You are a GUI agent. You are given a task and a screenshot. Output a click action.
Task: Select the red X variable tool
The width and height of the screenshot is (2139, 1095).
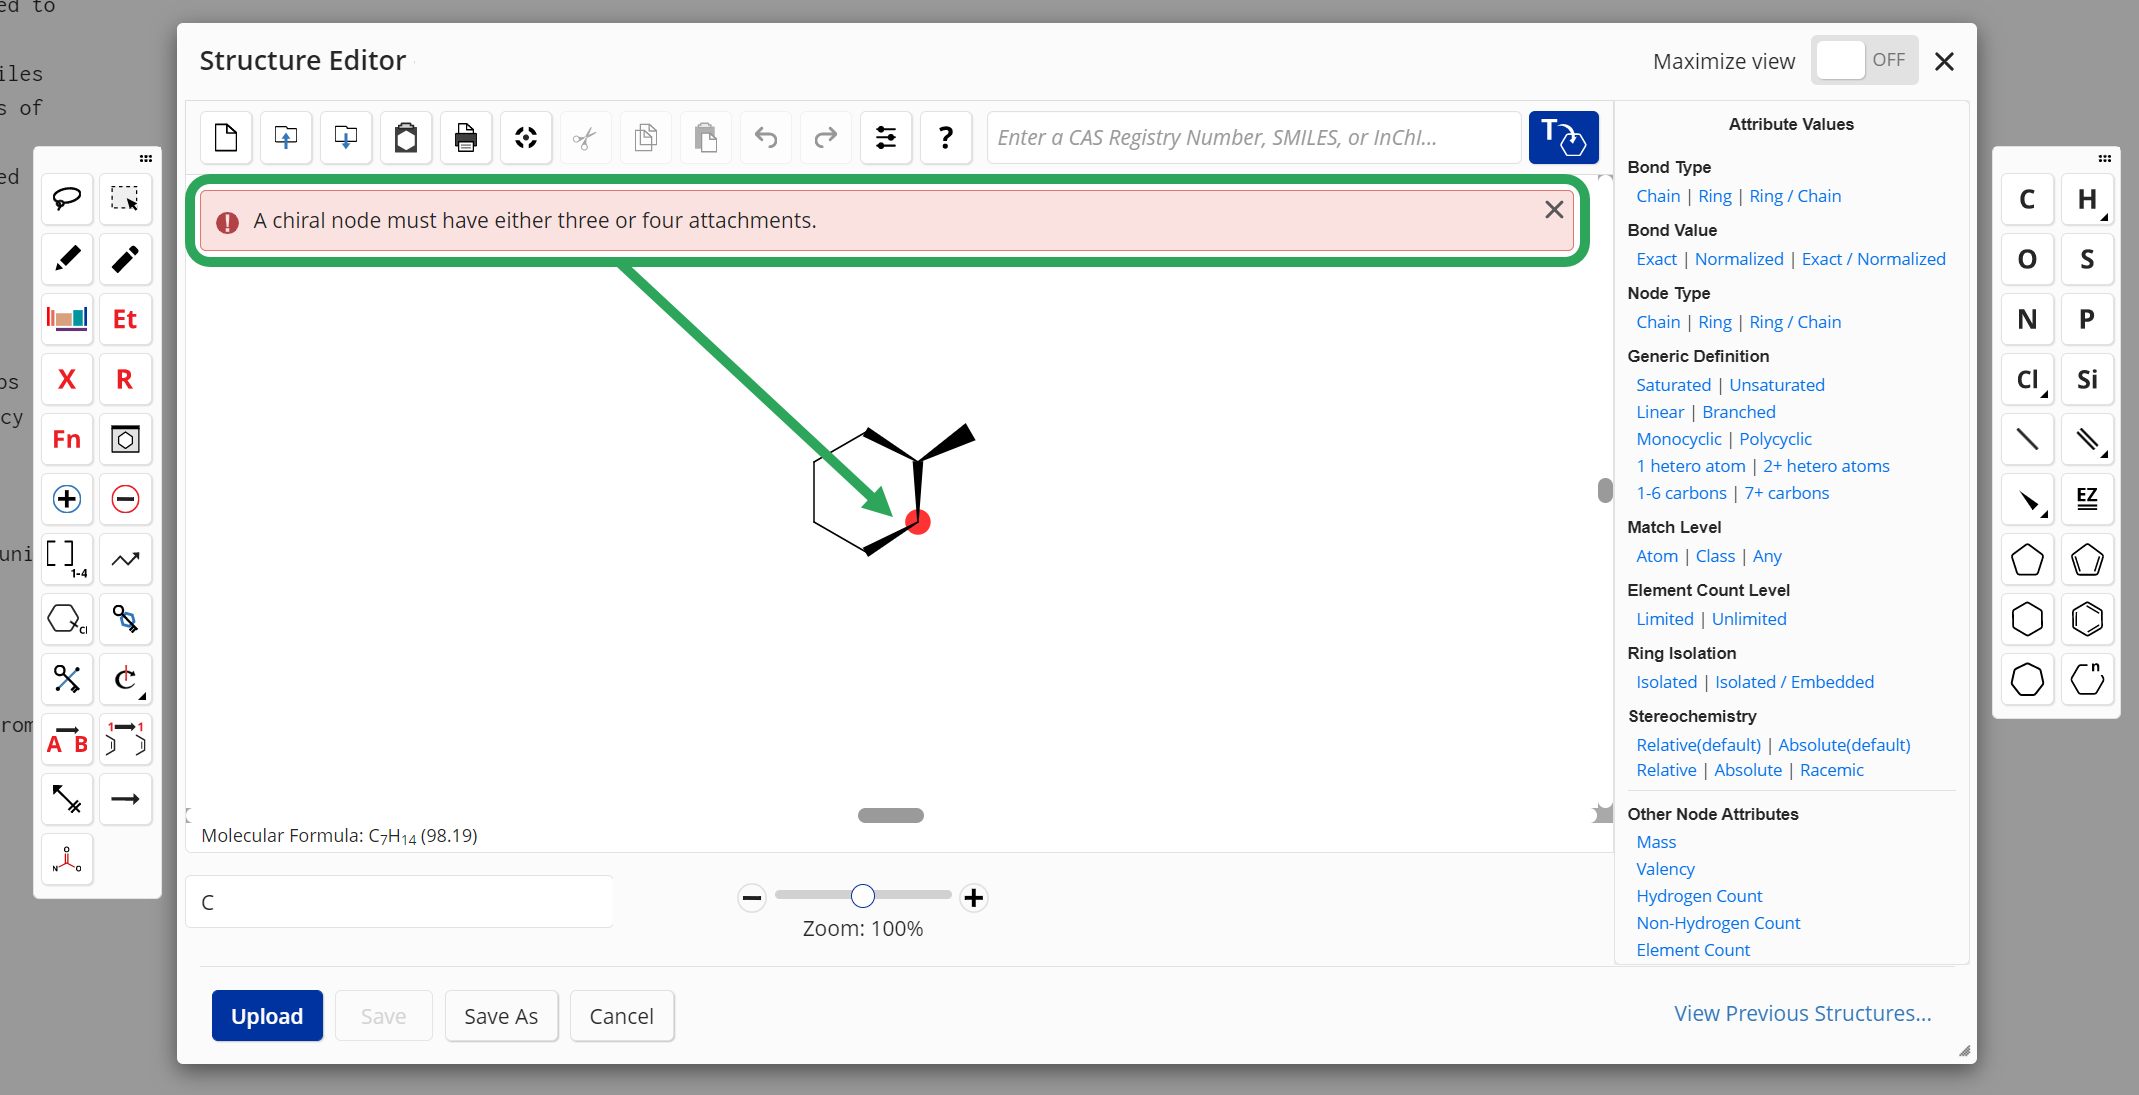tap(67, 379)
